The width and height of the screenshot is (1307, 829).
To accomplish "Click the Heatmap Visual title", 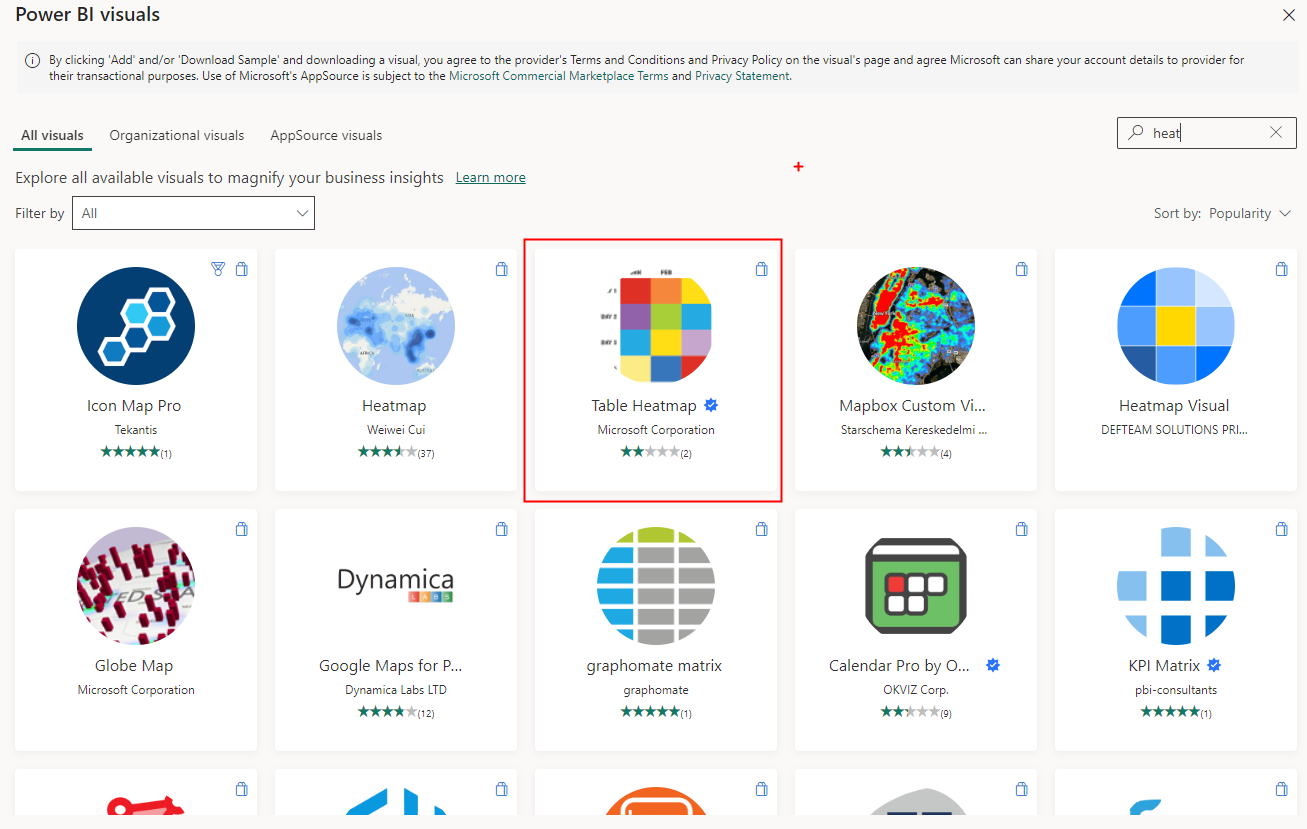I will pyautogui.click(x=1174, y=406).
